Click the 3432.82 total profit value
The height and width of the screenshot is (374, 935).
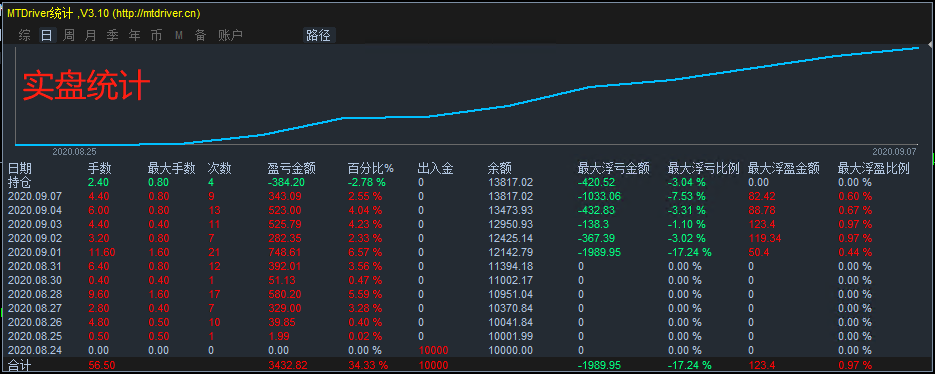coord(287,364)
